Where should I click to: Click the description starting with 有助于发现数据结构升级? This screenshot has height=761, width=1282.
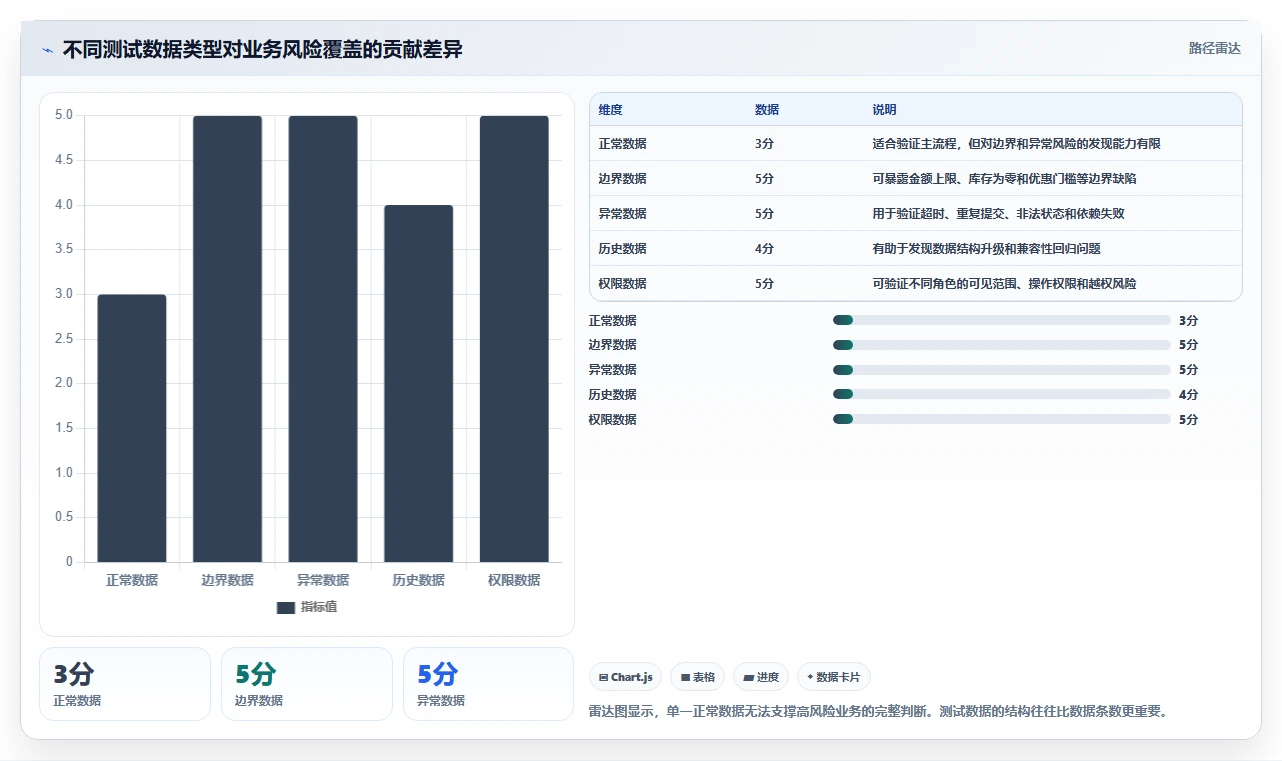click(986, 249)
